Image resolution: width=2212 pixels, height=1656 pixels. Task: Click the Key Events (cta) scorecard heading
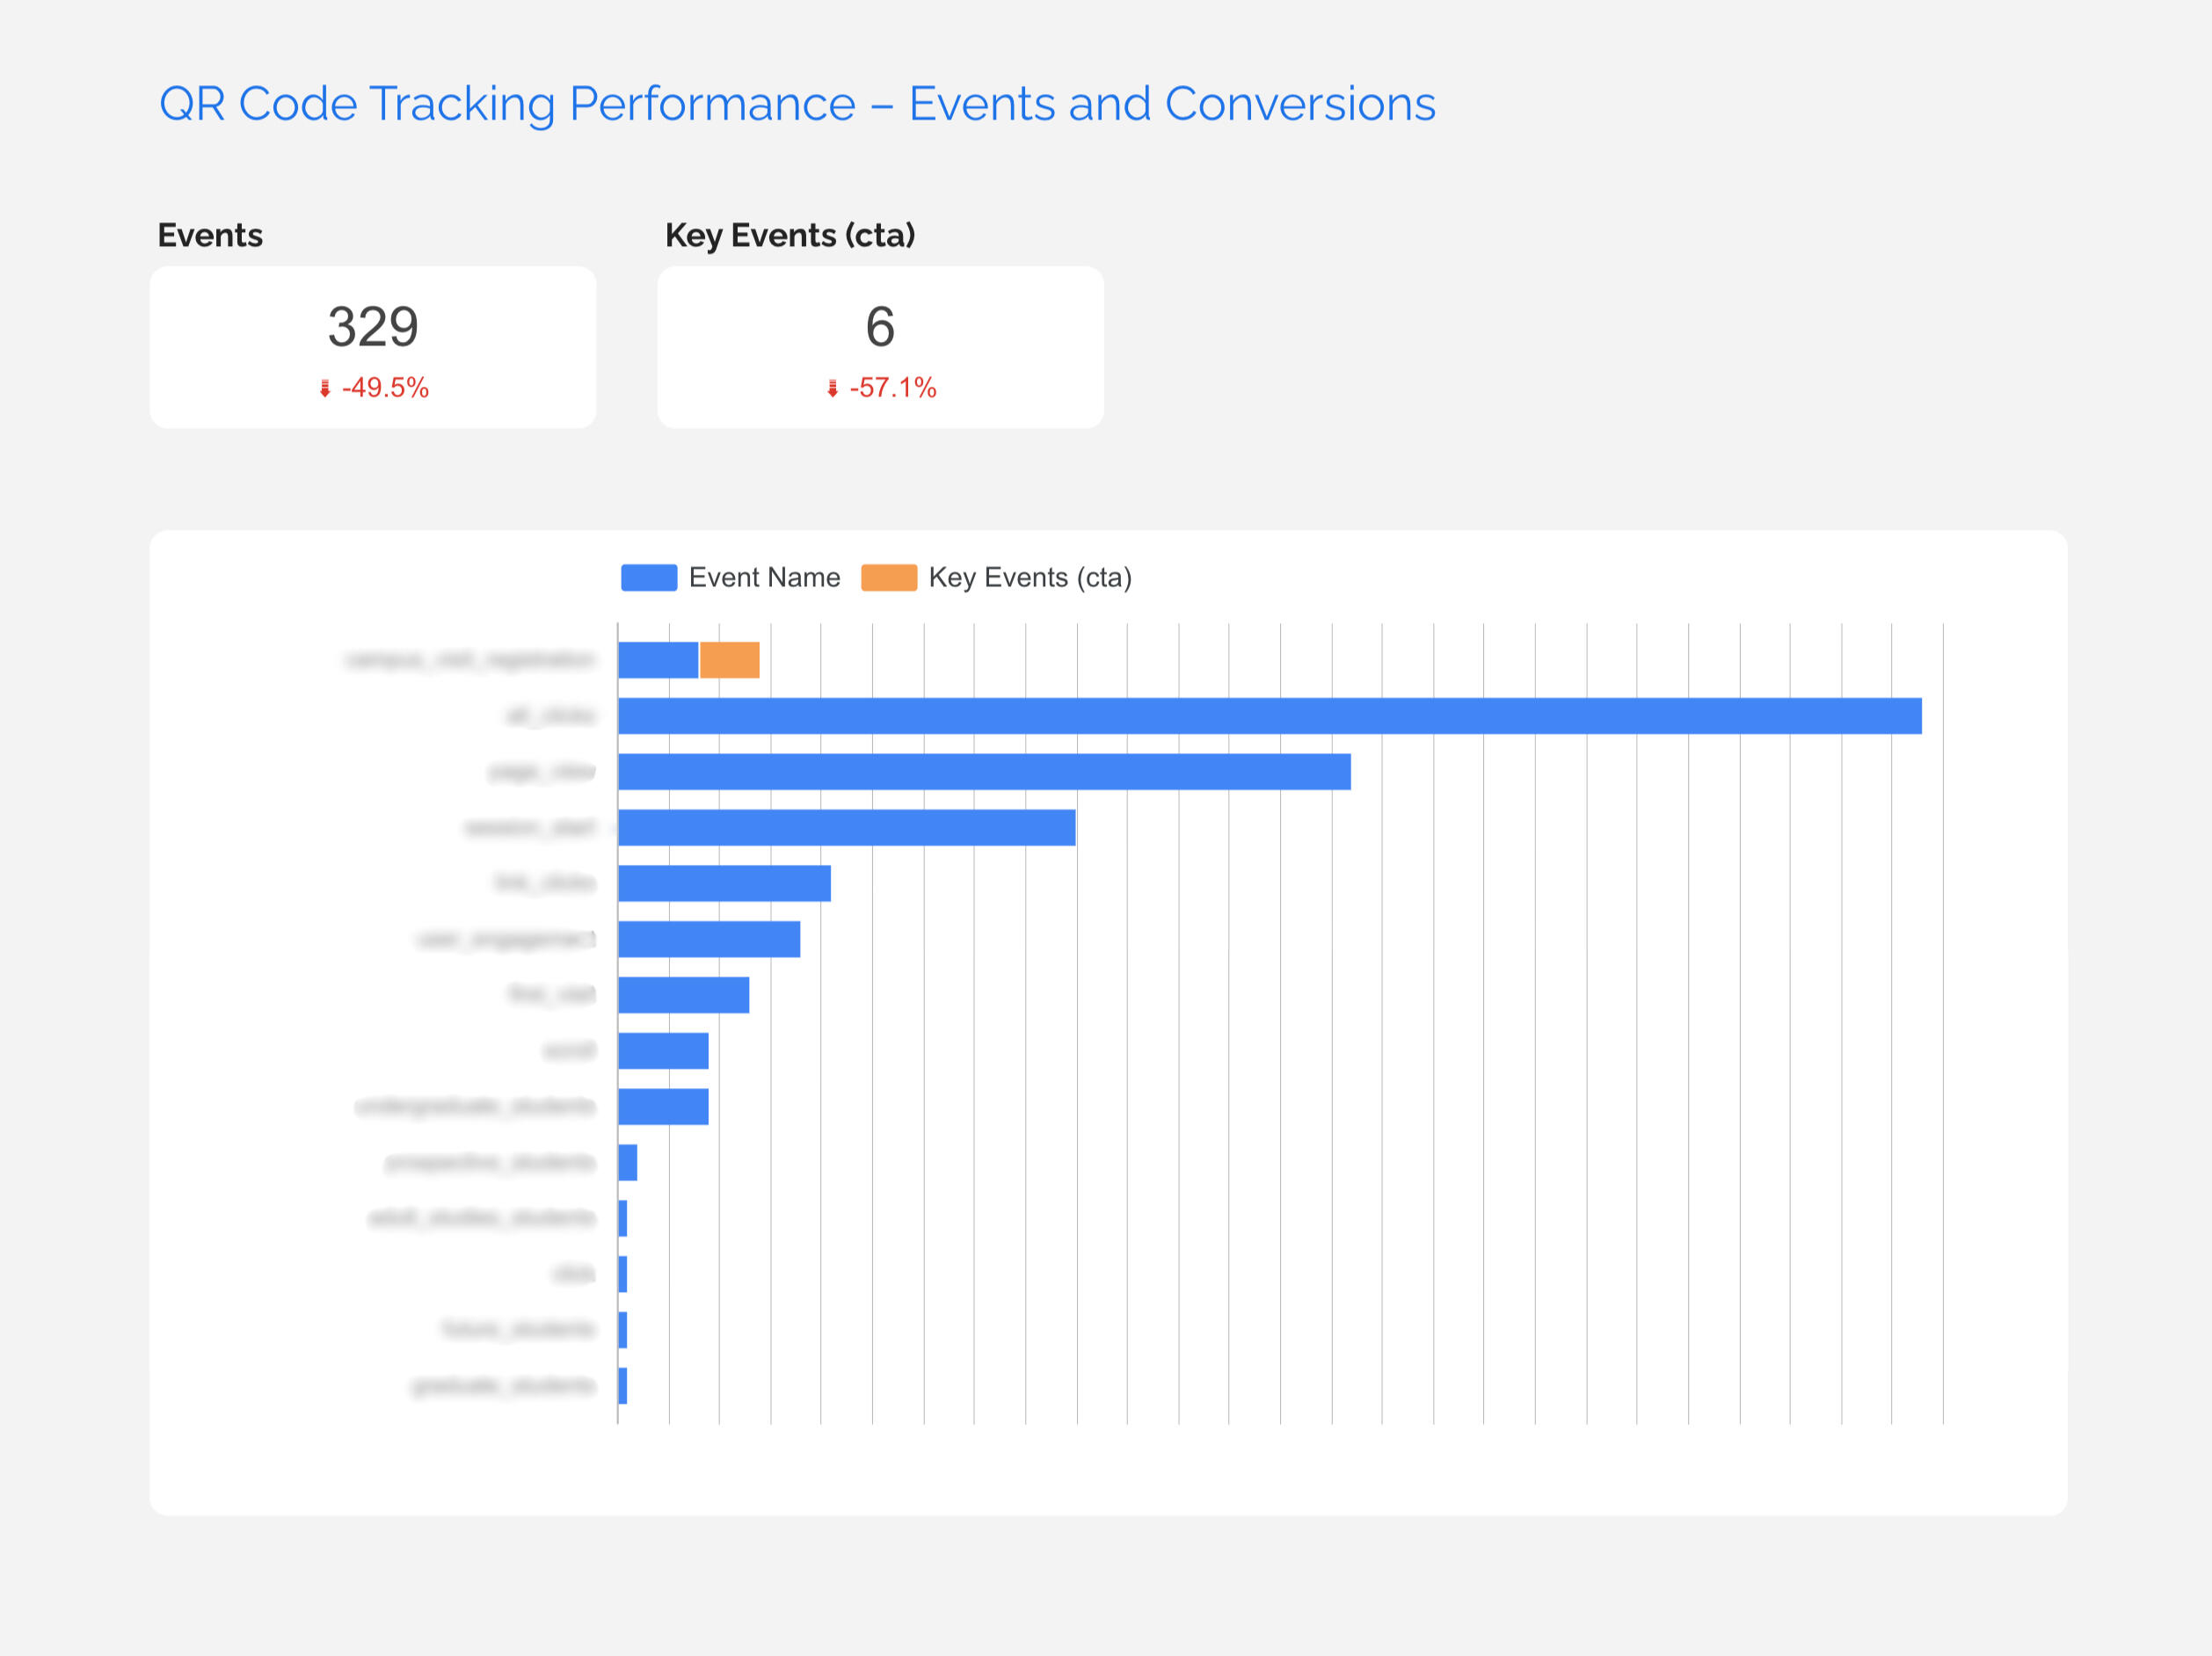coord(790,235)
